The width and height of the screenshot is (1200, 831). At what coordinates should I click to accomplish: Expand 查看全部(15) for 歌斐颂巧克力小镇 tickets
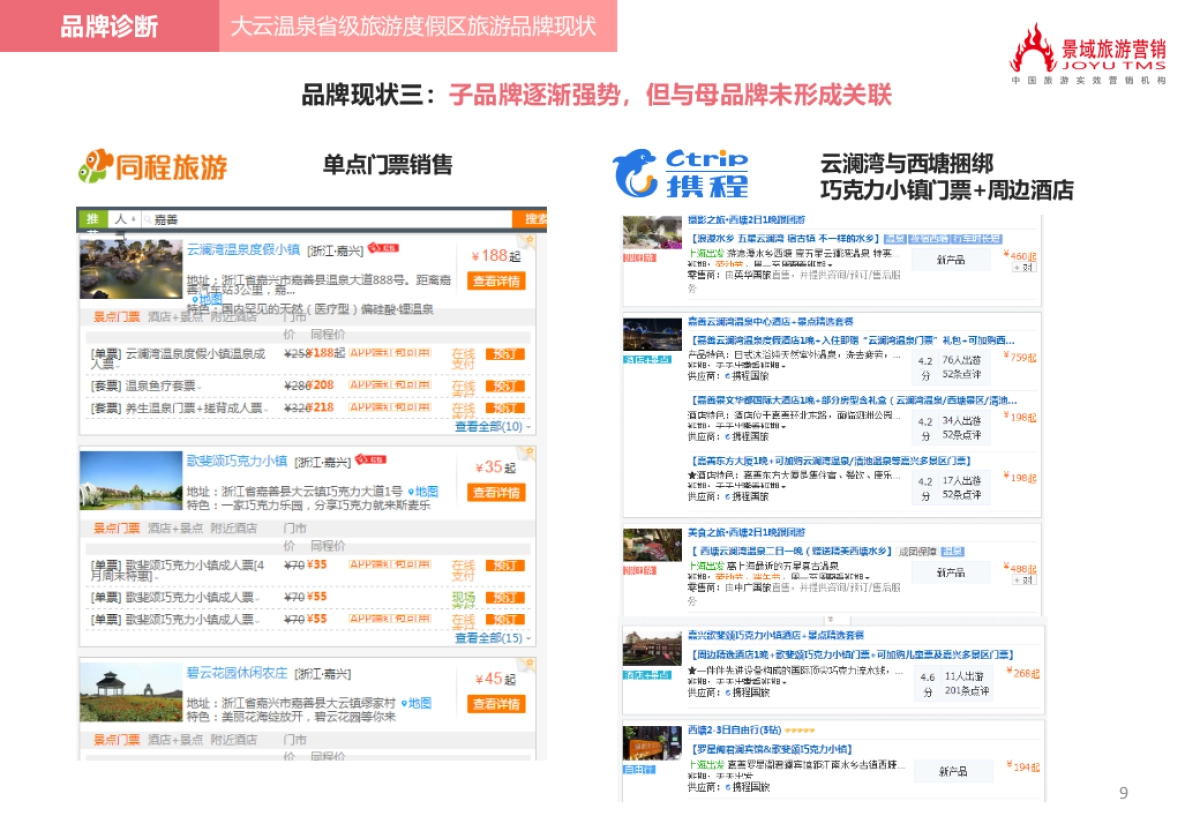coord(490,639)
